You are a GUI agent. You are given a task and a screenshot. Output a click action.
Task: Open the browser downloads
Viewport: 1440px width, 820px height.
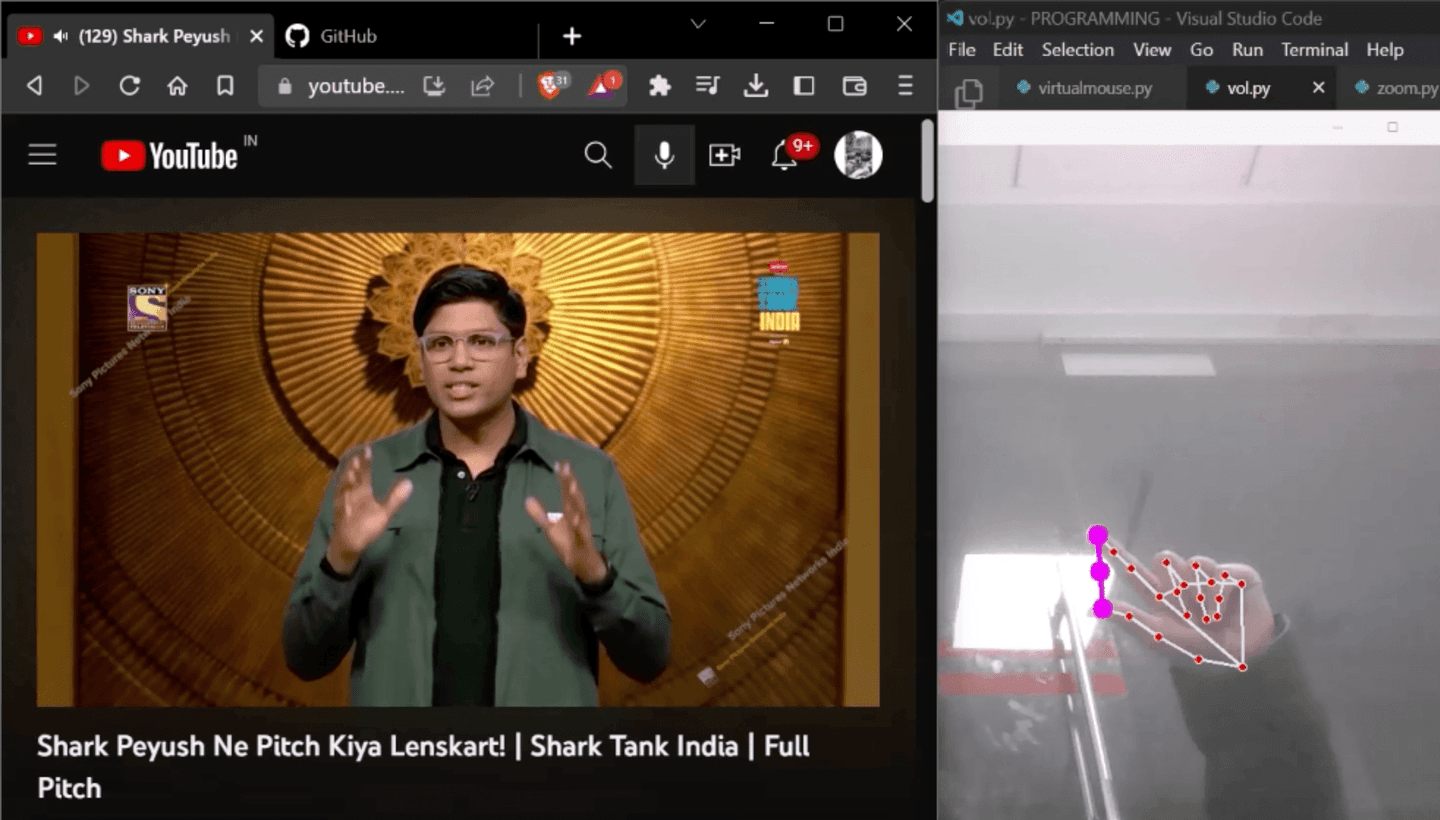coord(756,86)
